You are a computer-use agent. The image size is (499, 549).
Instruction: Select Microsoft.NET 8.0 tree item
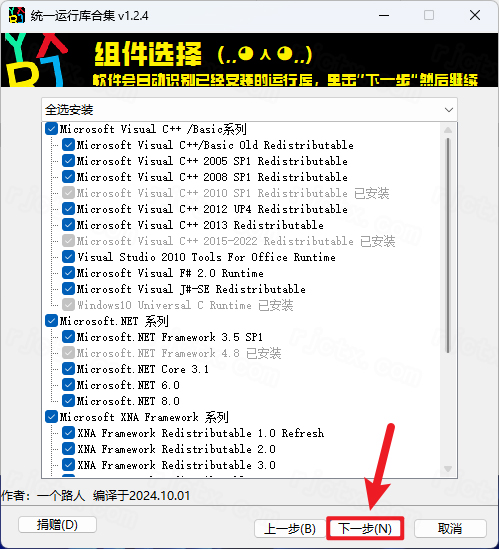click(128, 401)
